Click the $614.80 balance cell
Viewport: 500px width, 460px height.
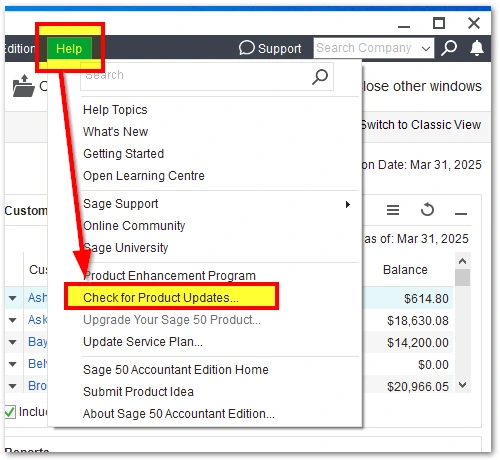click(426, 299)
